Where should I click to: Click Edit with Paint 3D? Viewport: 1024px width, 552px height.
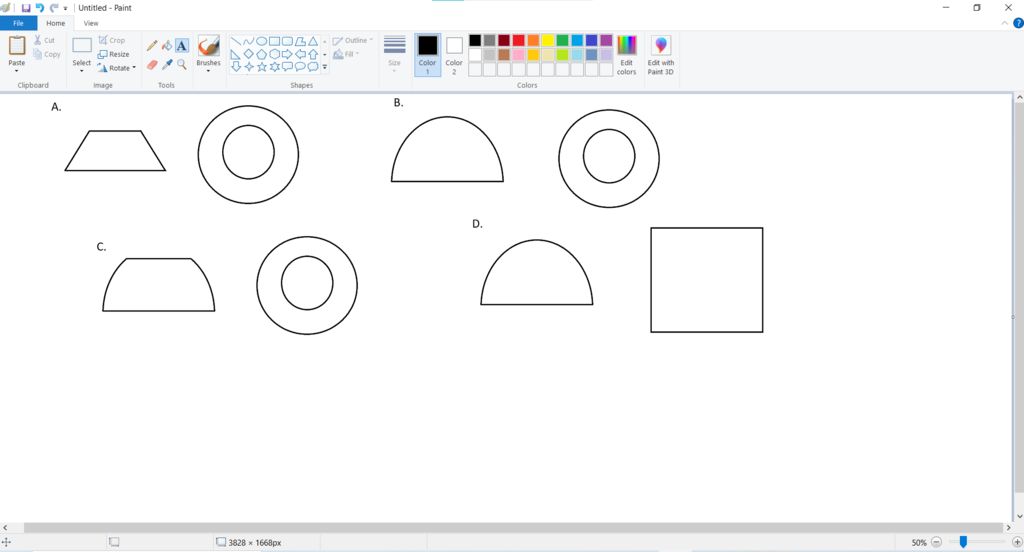point(660,55)
